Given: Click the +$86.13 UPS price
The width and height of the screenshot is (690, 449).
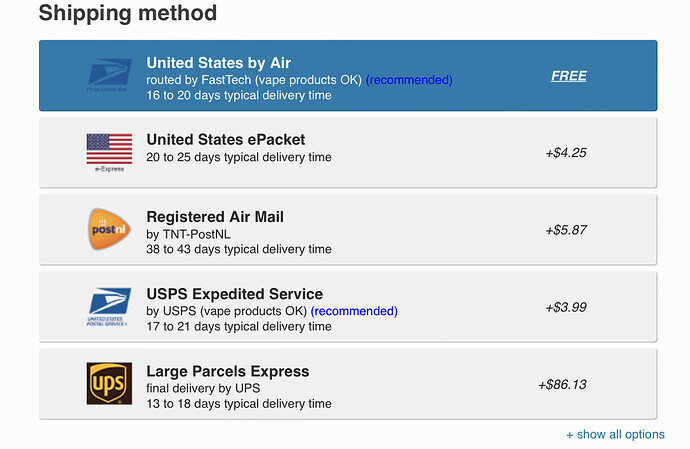Looking at the screenshot, I should coord(562,384).
